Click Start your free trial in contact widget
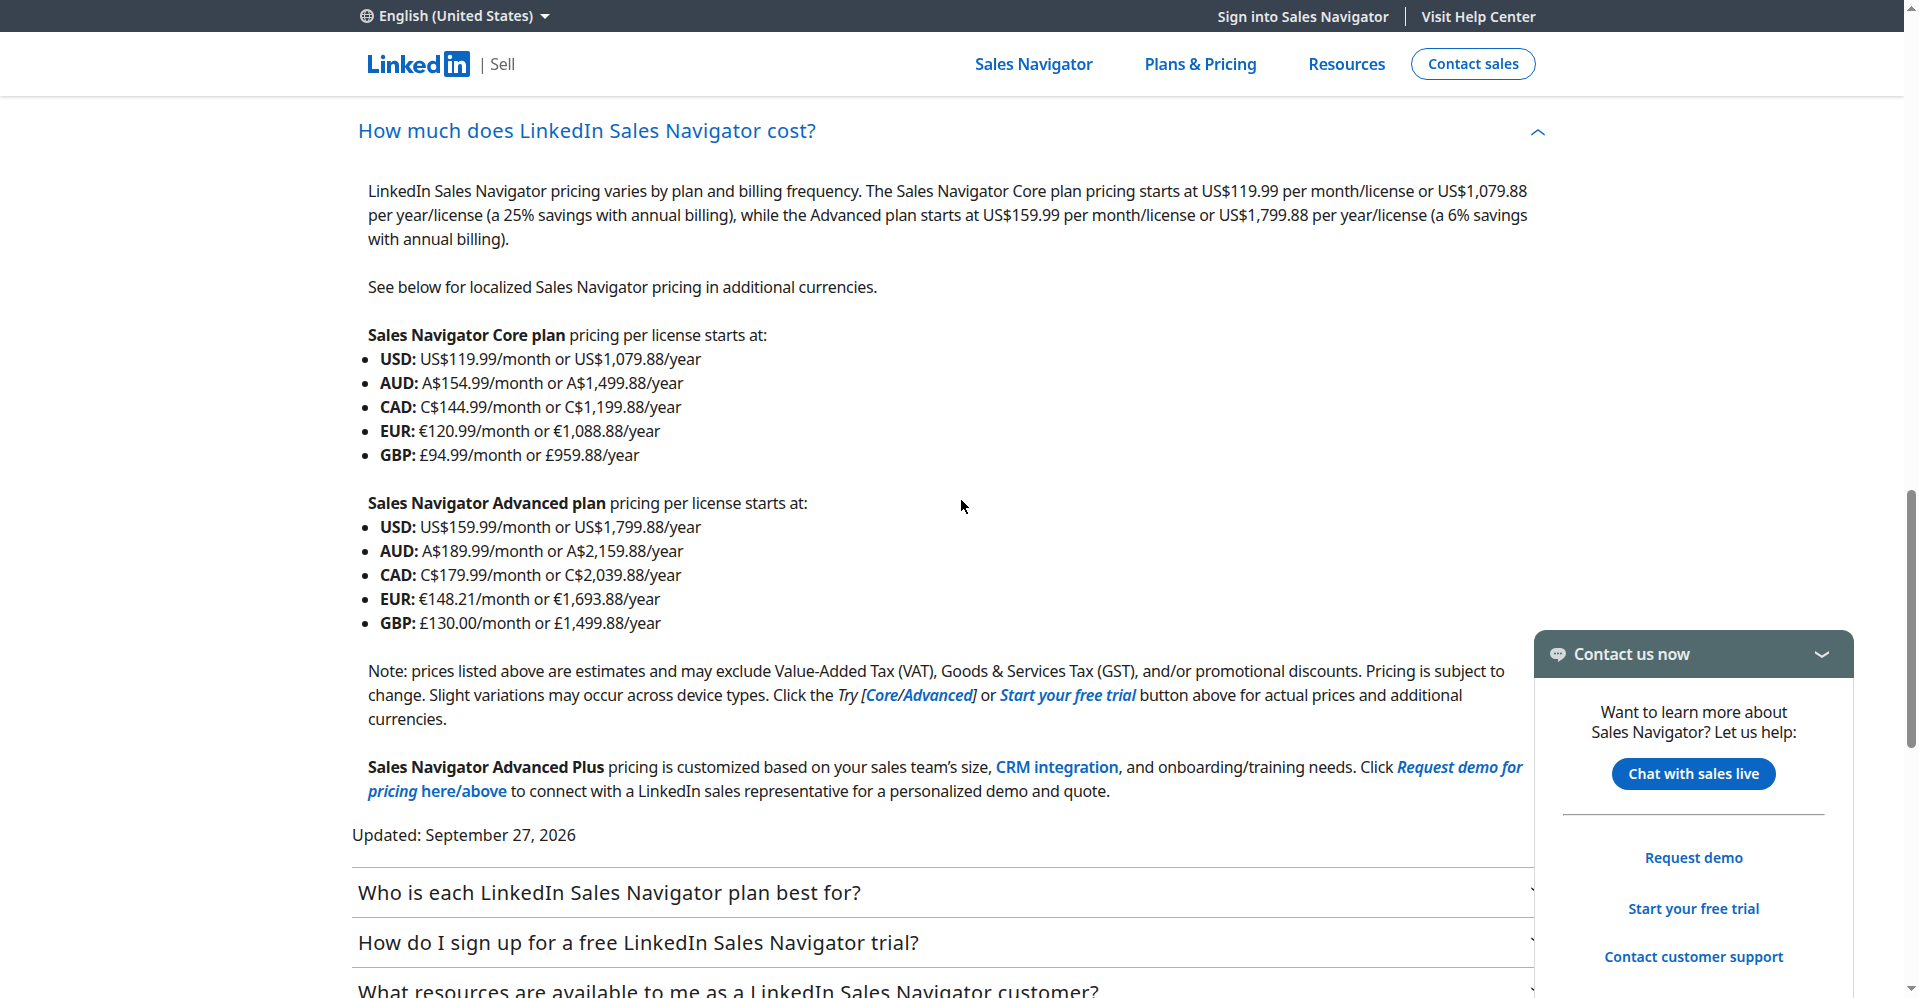 point(1694,909)
